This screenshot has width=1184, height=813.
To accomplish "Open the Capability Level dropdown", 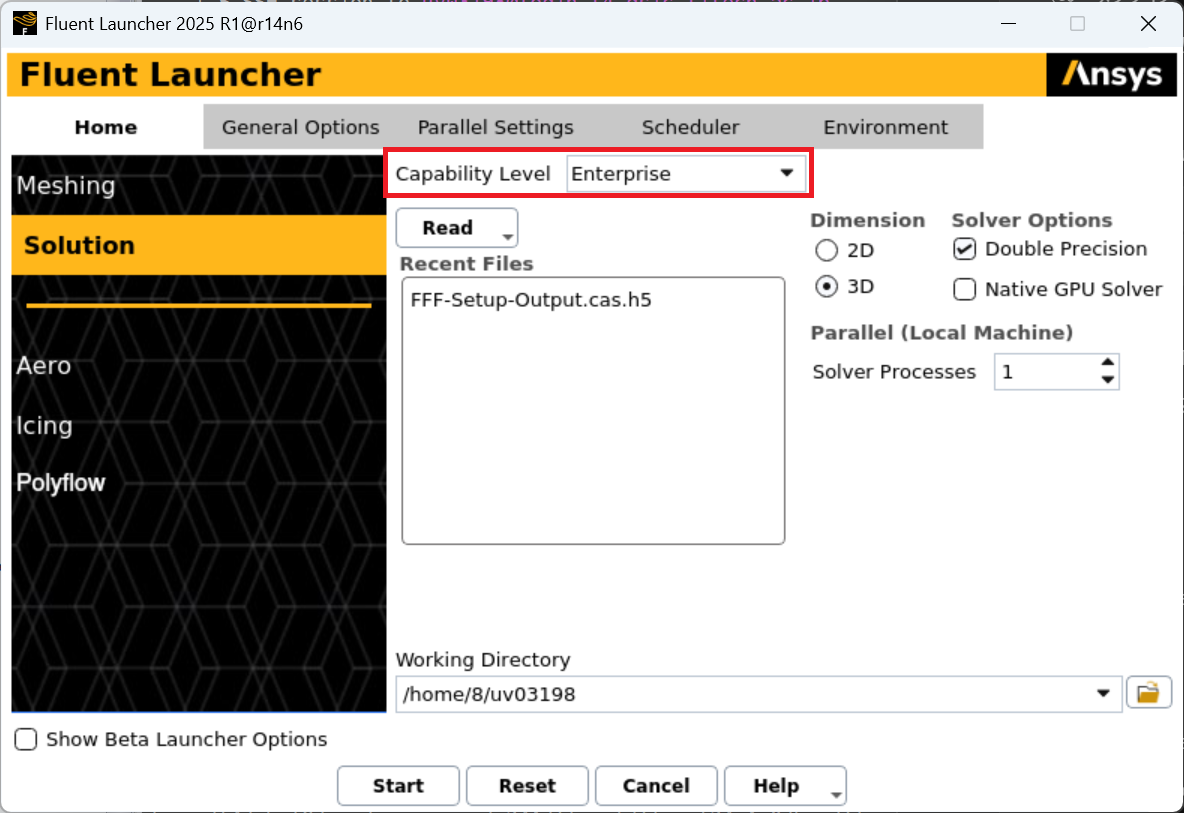I will (686, 174).
